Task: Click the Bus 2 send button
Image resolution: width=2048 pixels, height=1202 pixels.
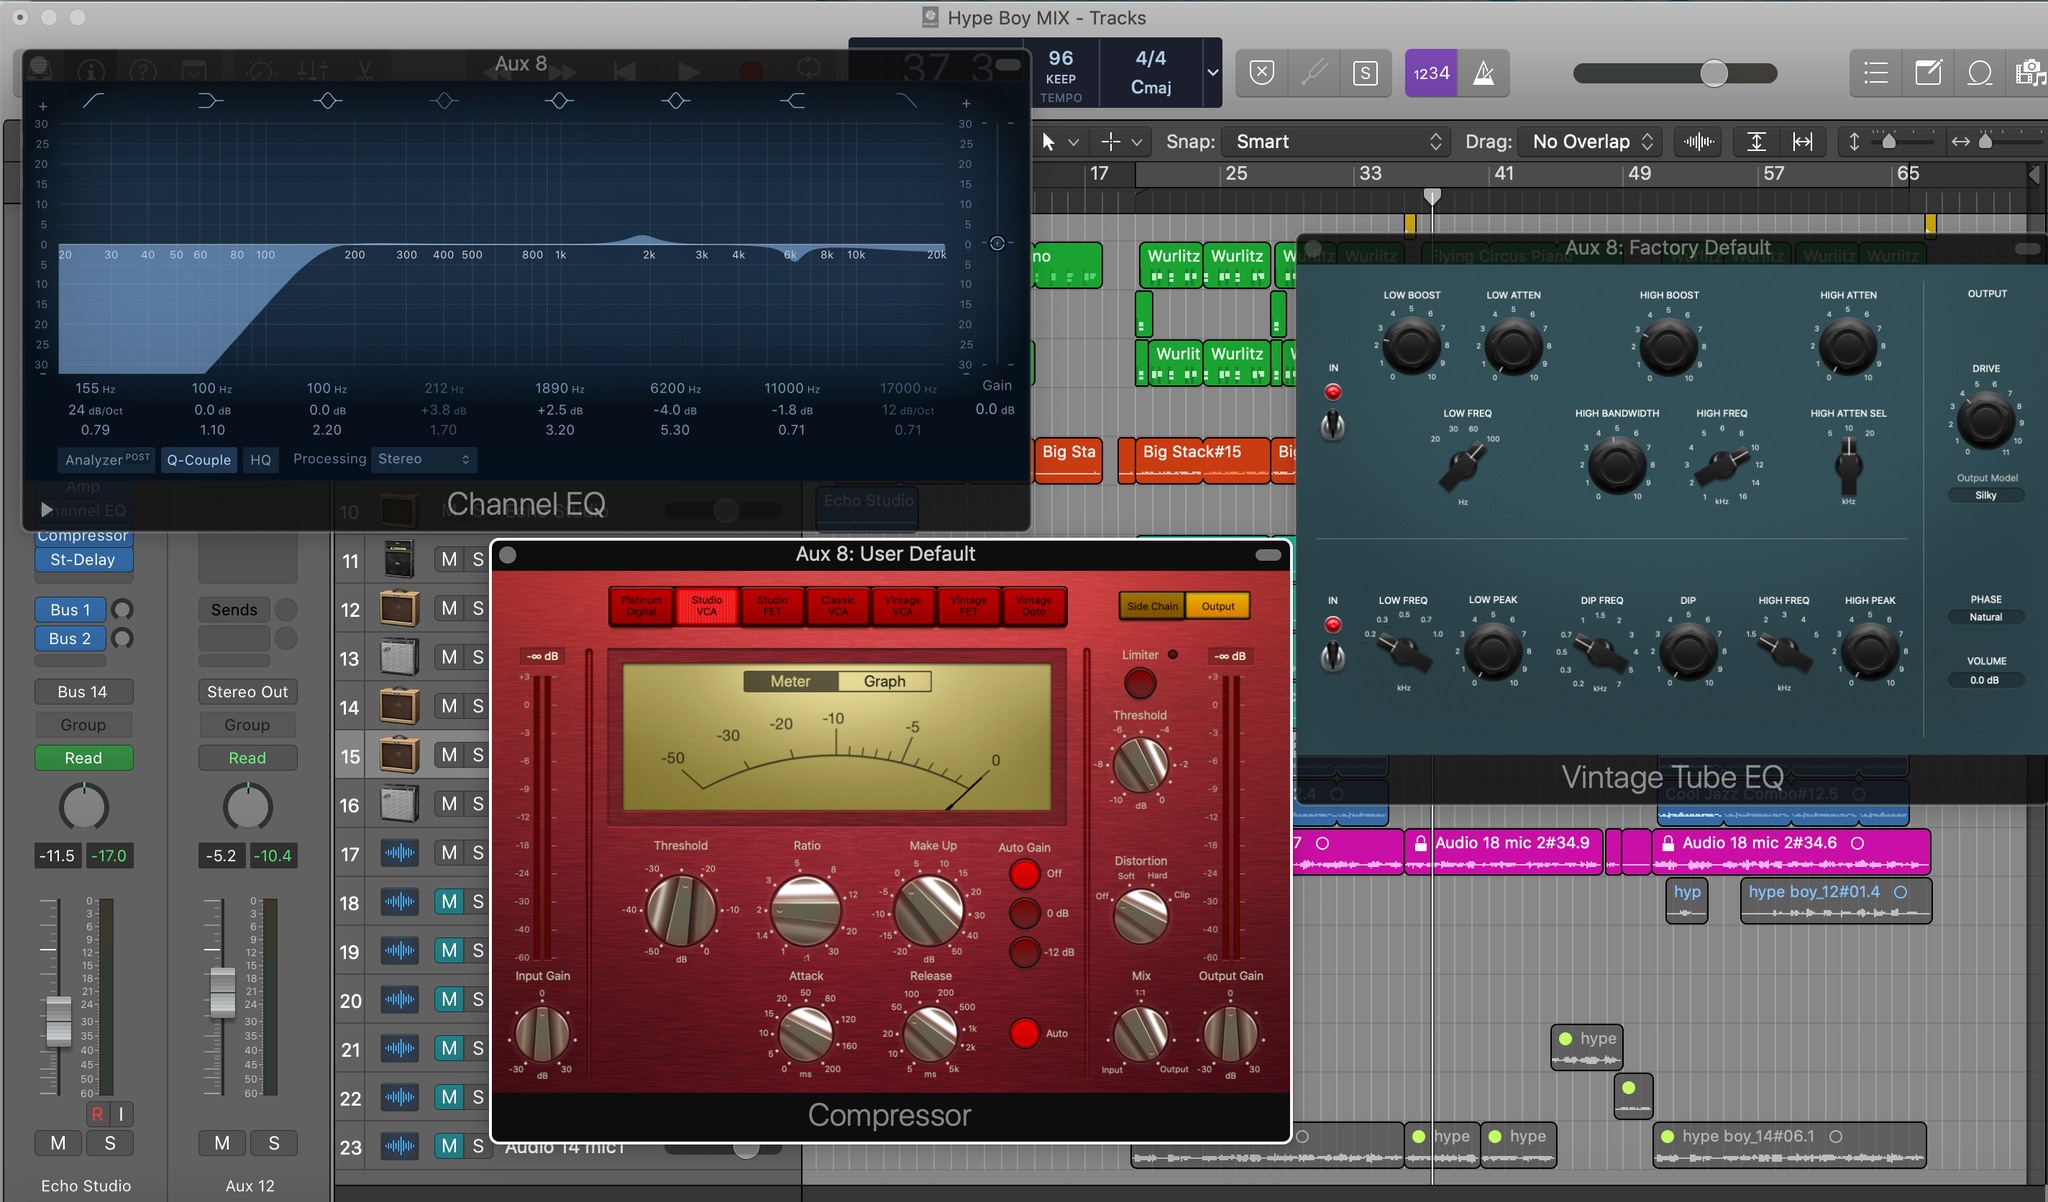Action: tap(70, 638)
